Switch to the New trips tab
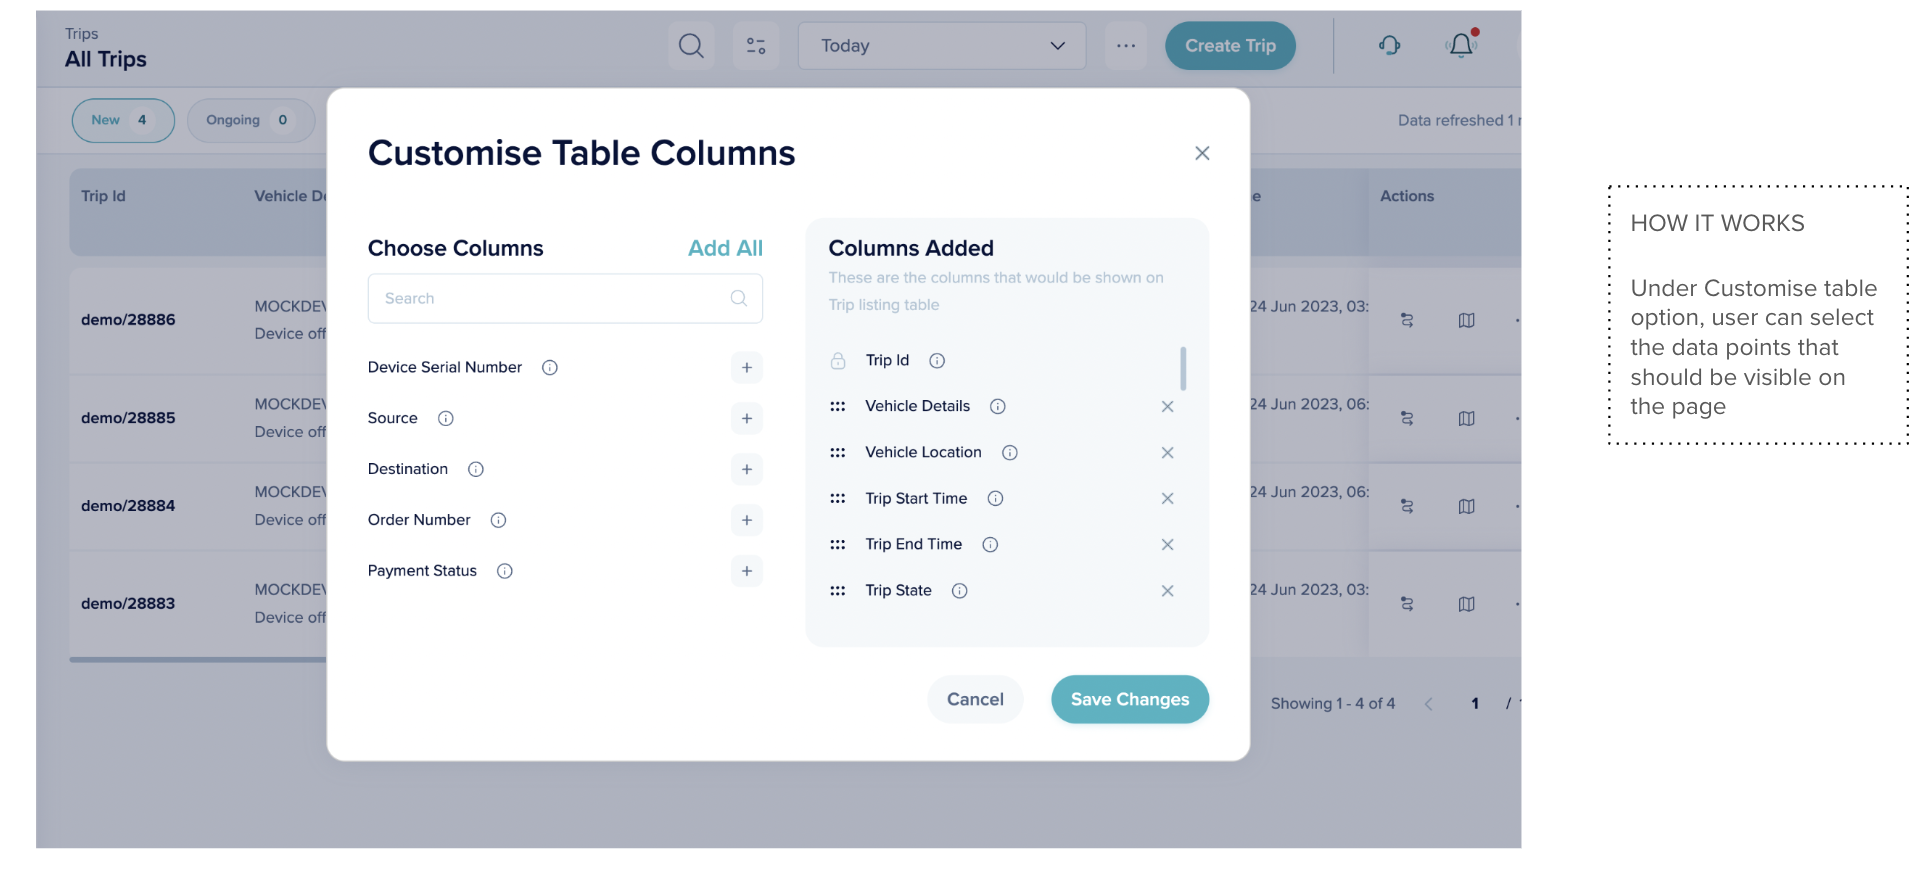 [123, 121]
